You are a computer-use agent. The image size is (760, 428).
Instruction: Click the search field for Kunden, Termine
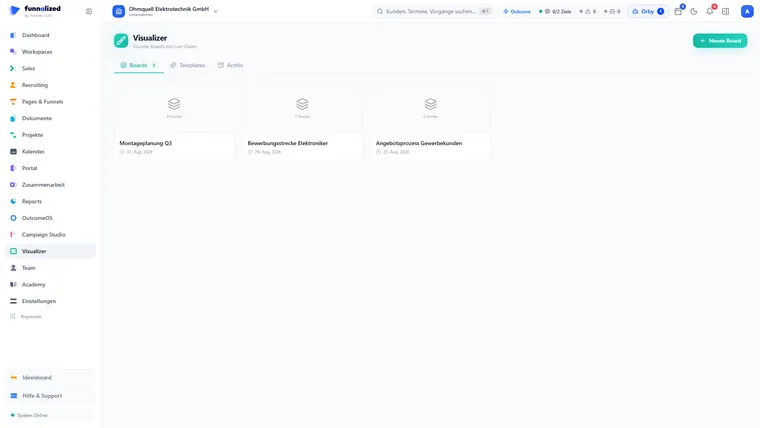[x=433, y=11]
